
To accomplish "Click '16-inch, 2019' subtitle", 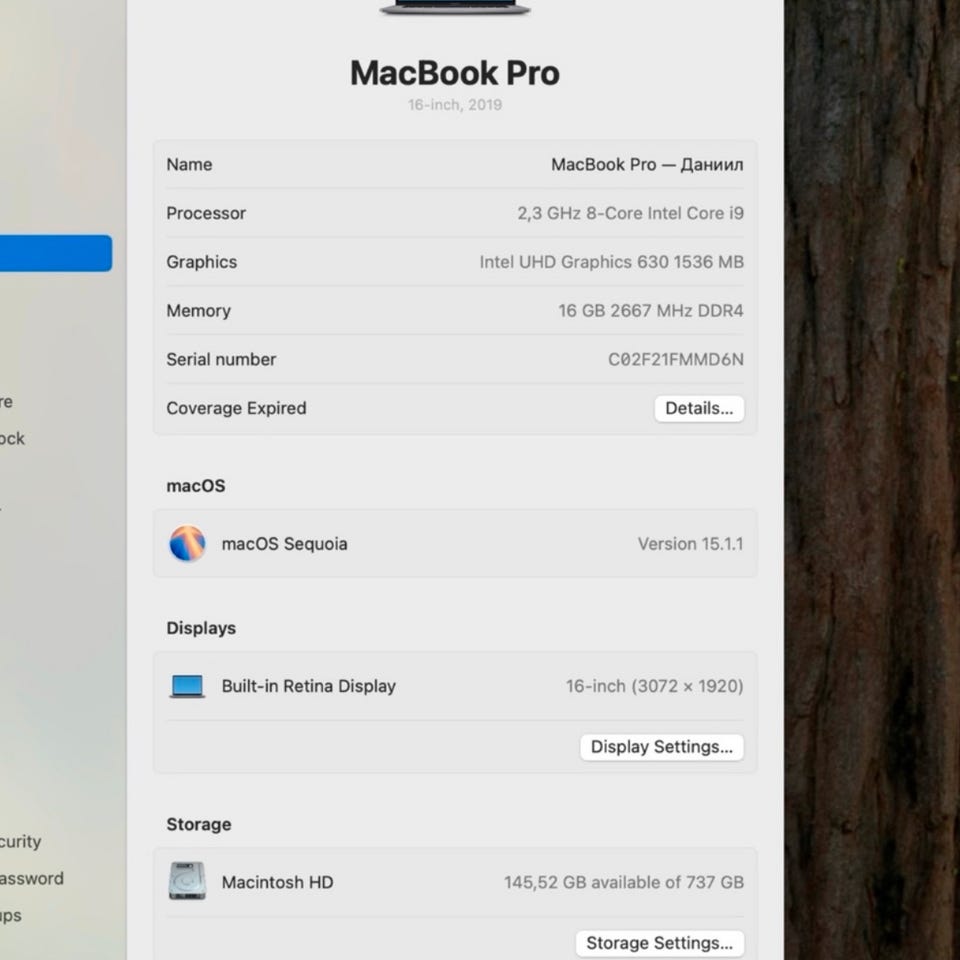I will tap(455, 105).
